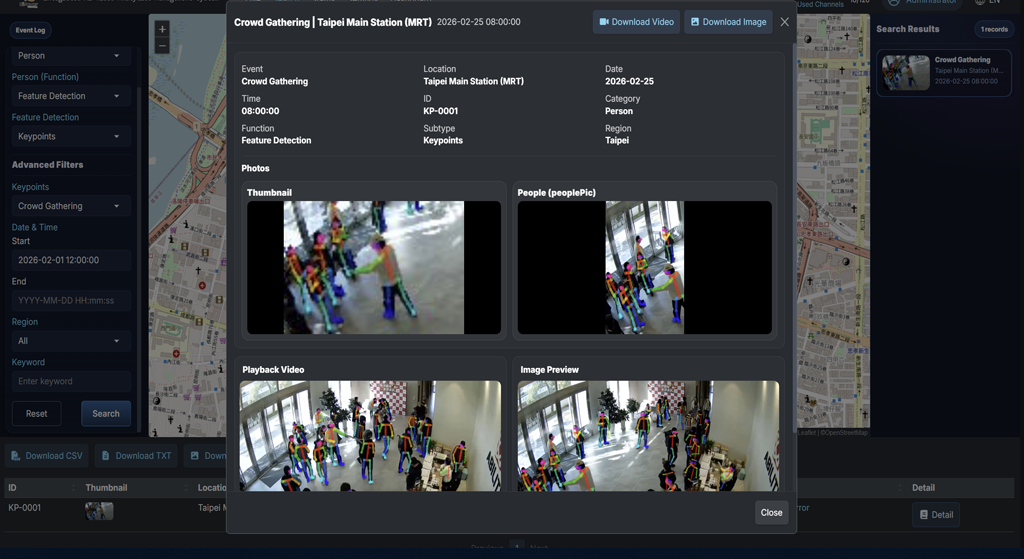Zoom out on the map with minus
This screenshot has height=559, width=1024.
pyautogui.click(x=162, y=45)
